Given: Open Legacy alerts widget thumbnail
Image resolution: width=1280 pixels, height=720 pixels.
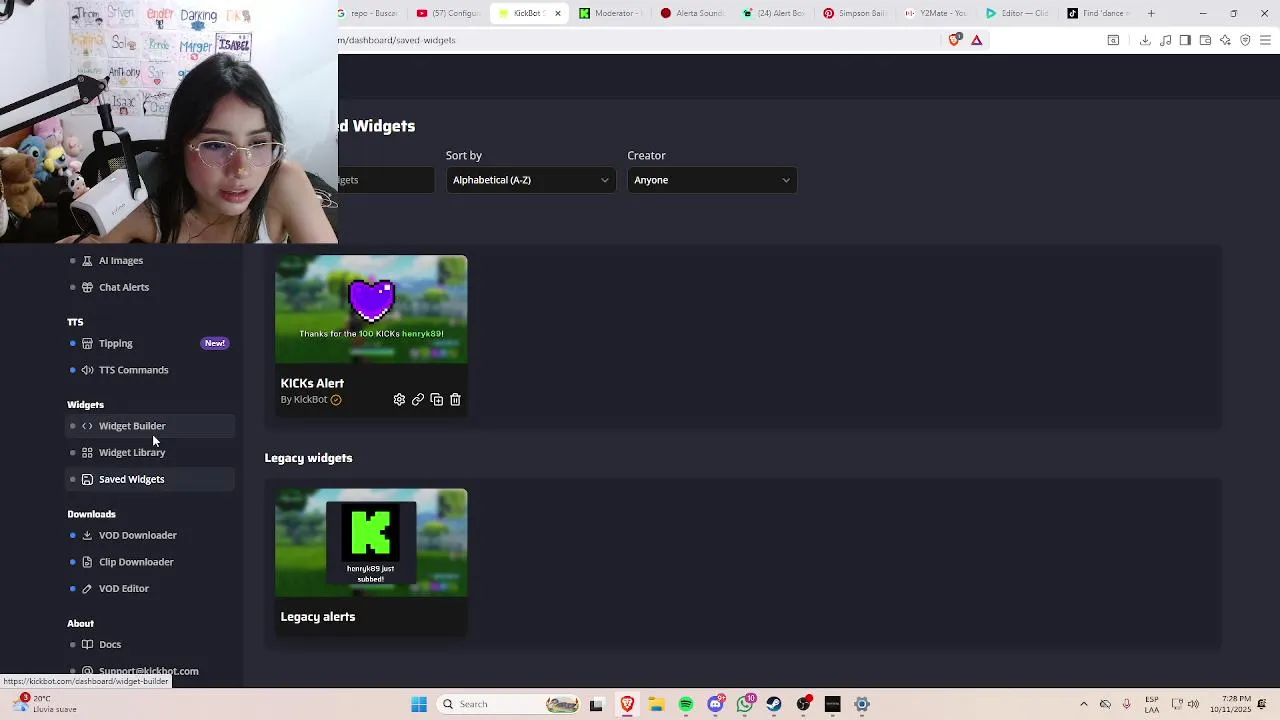Looking at the screenshot, I should pos(371,543).
